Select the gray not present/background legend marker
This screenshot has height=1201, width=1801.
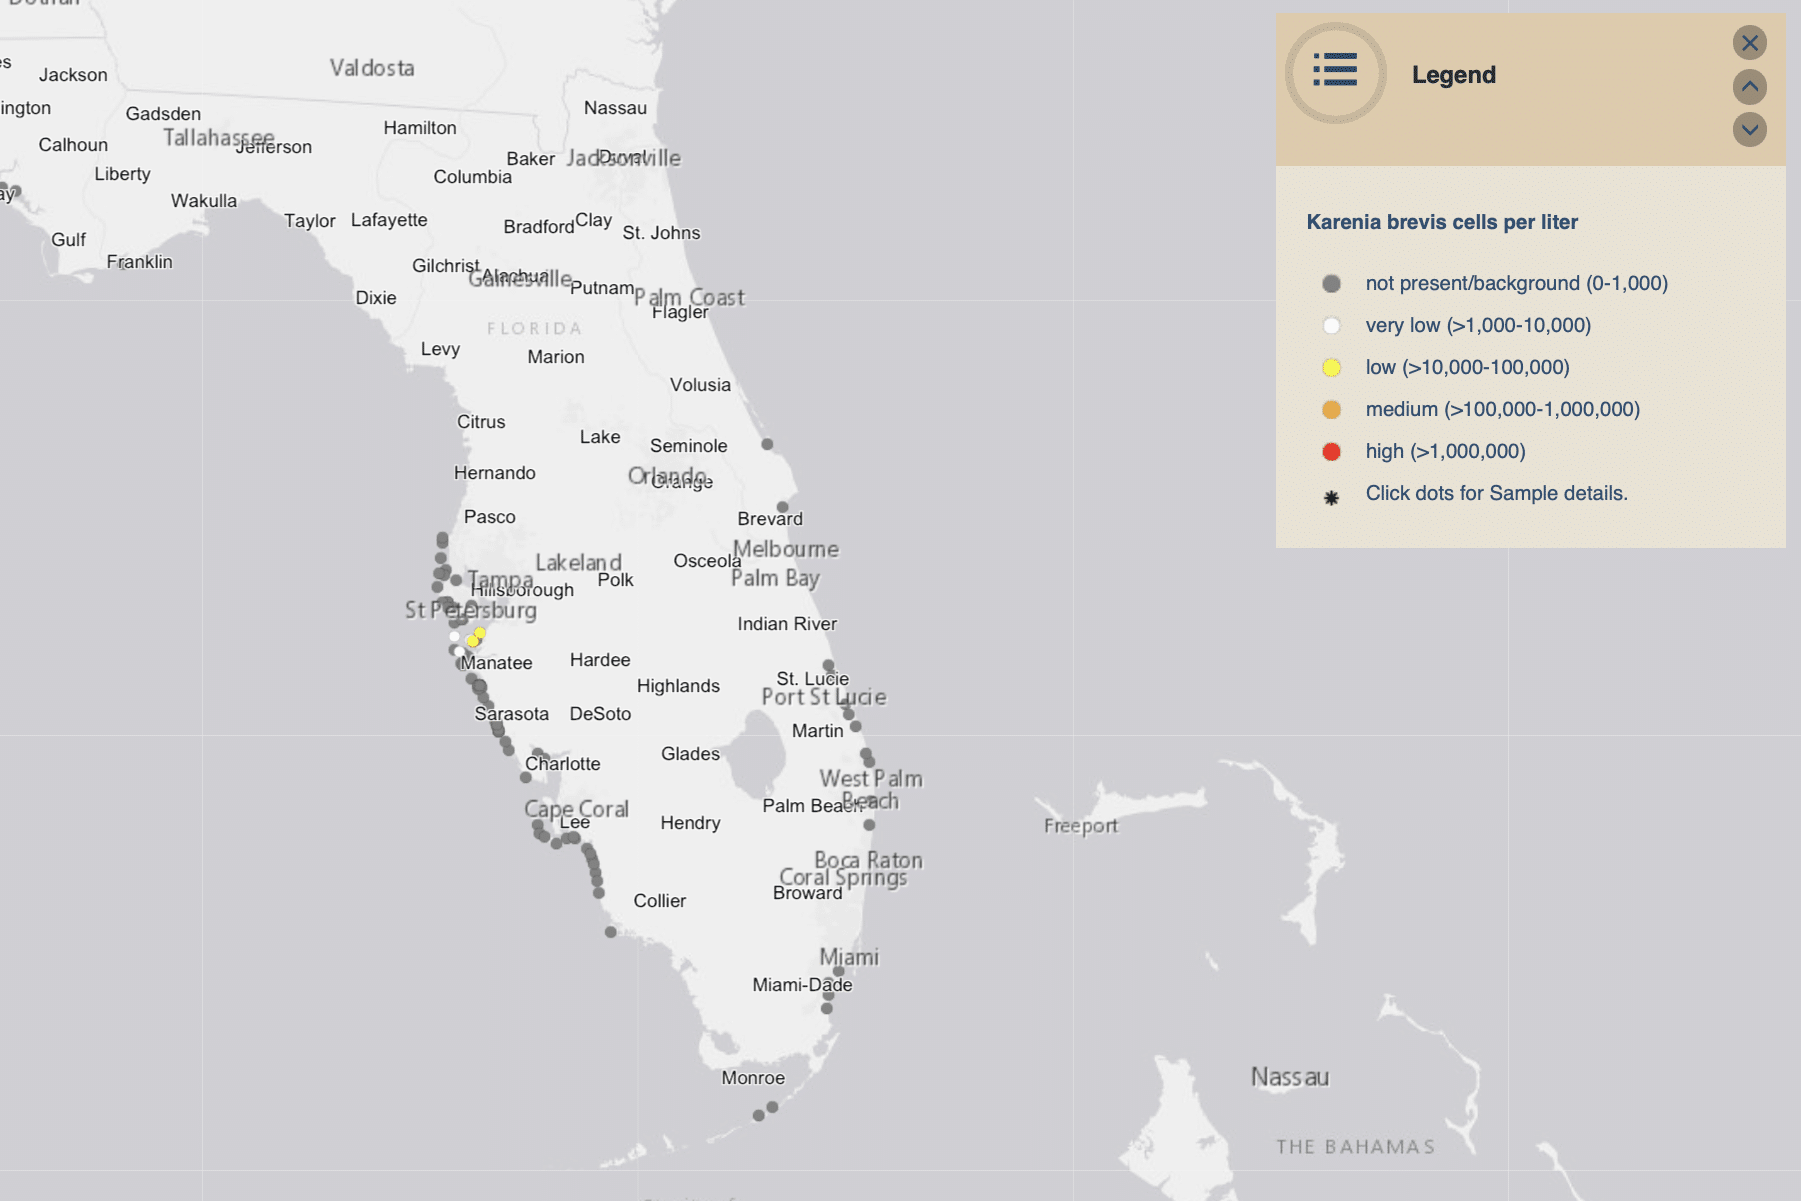coord(1330,283)
